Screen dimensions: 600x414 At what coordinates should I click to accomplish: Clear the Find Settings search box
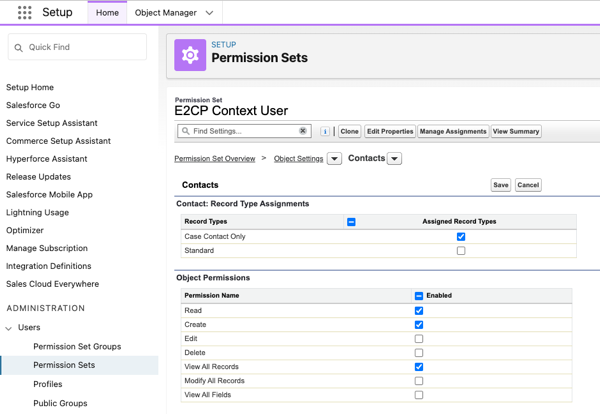point(303,131)
